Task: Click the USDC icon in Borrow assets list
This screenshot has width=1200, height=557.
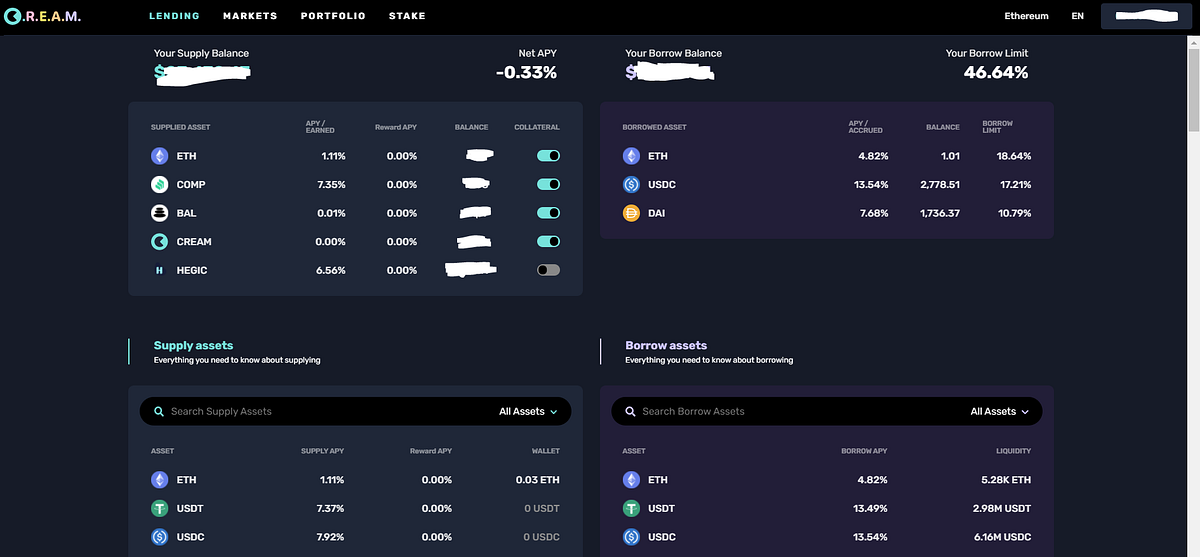Action: [631, 537]
